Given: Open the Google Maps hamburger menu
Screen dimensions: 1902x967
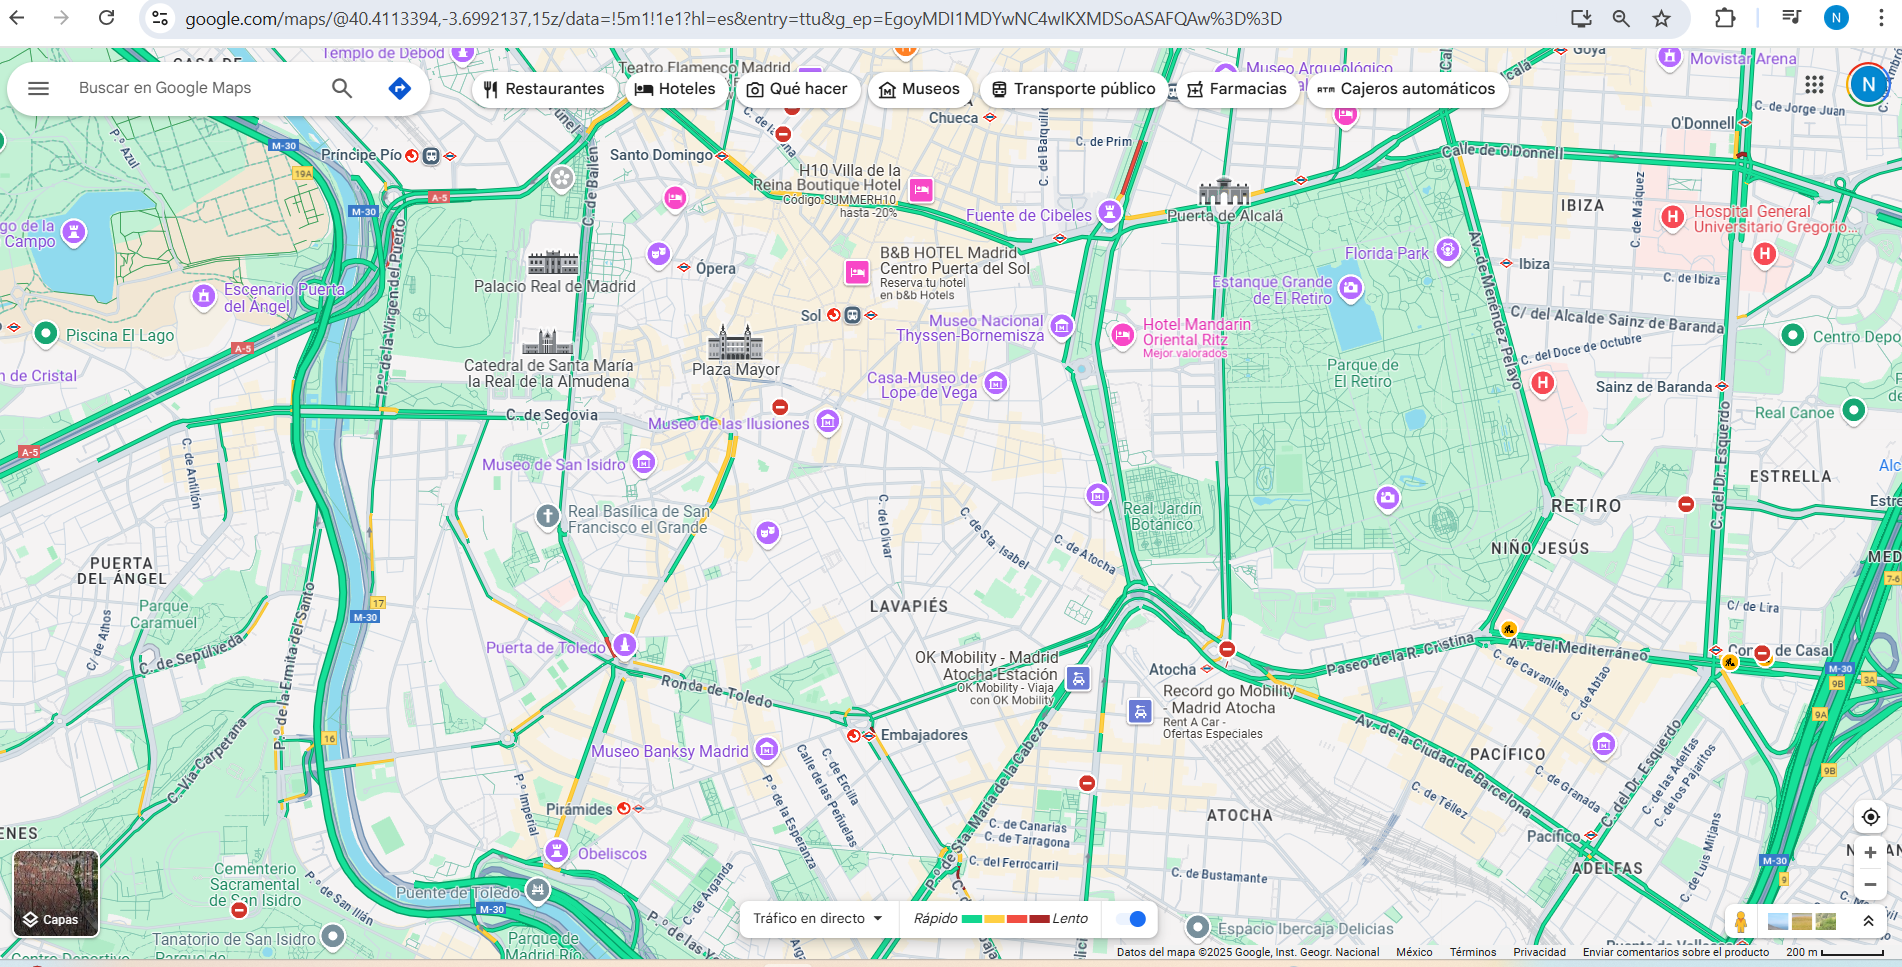Looking at the screenshot, I should click(x=38, y=88).
